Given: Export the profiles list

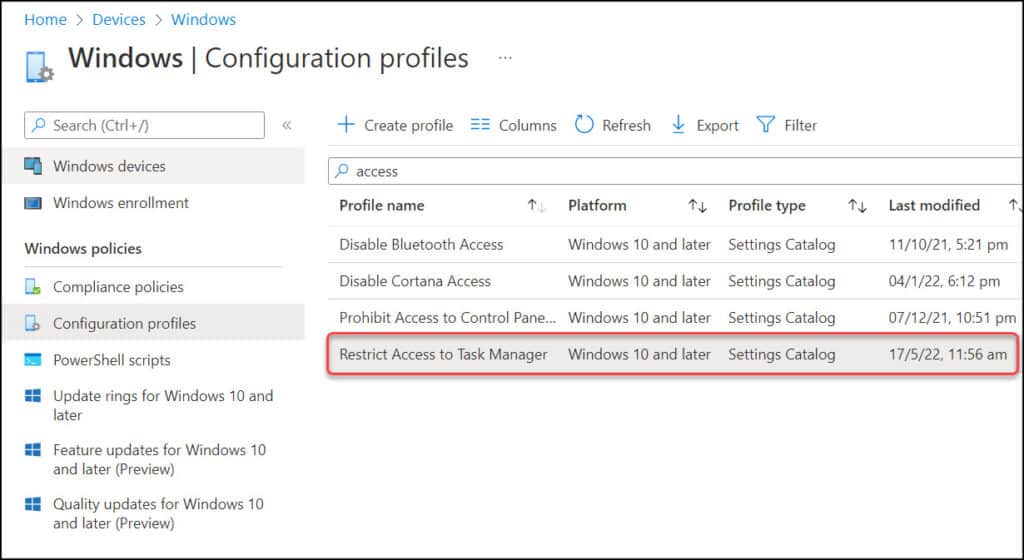Looking at the screenshot, I should pos(705,125).
